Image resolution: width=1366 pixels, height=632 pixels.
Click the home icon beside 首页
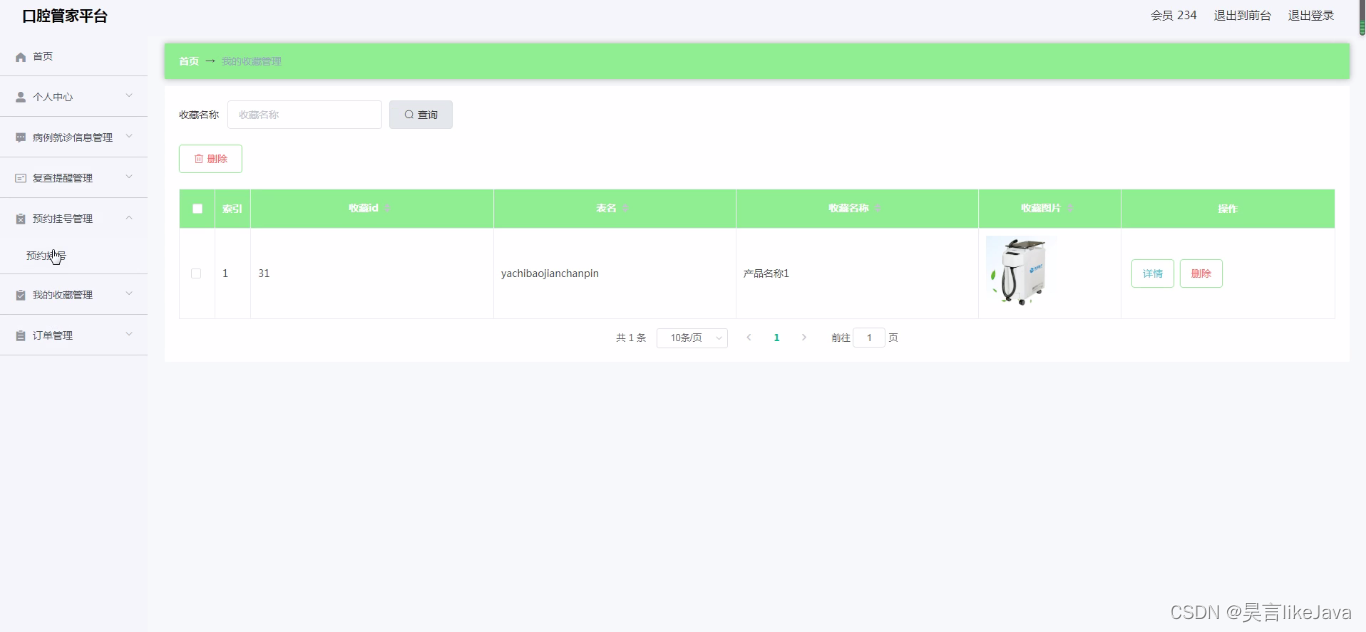click(20, 57)
